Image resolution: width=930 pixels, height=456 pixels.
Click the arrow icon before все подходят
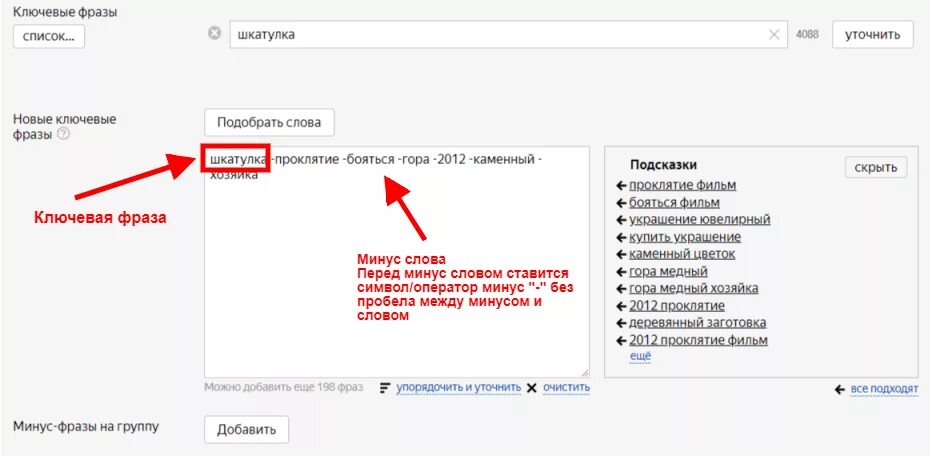tap(839, 390)
